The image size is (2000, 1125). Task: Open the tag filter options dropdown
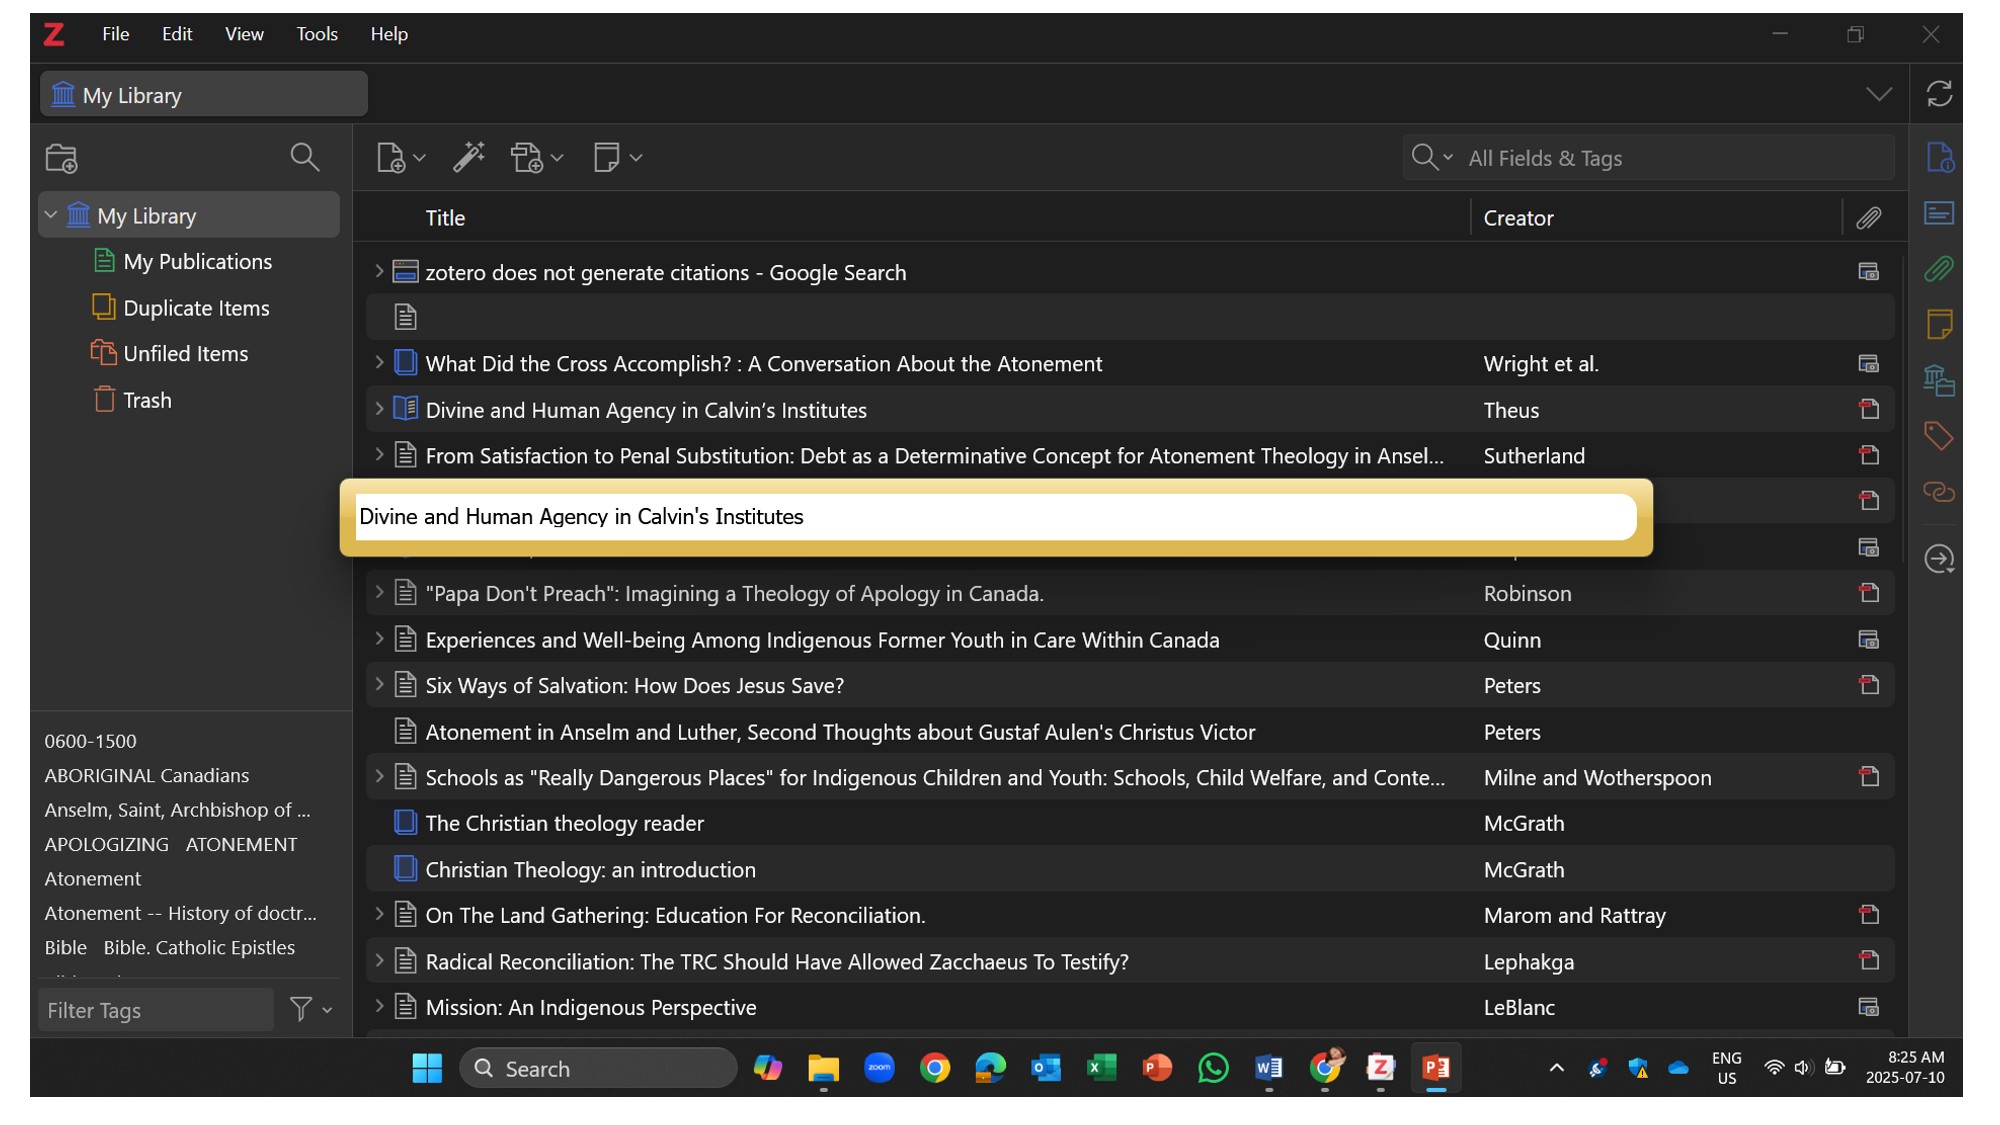point(310,1010)
